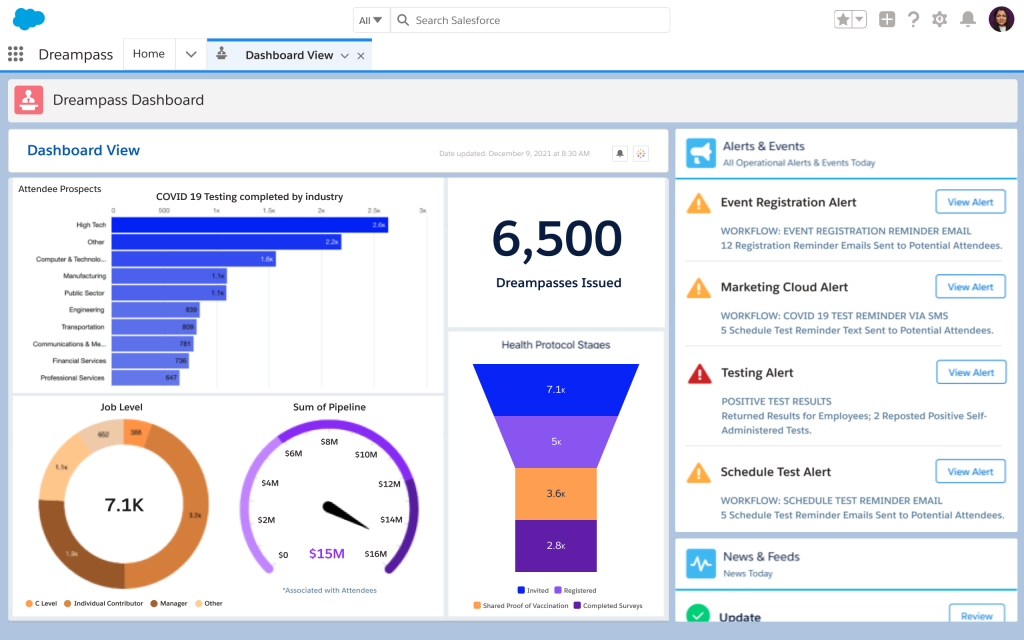This screenshot has height=640, width=1024.
Task: Open the Setup gear menu
Action: click(939, 19)
